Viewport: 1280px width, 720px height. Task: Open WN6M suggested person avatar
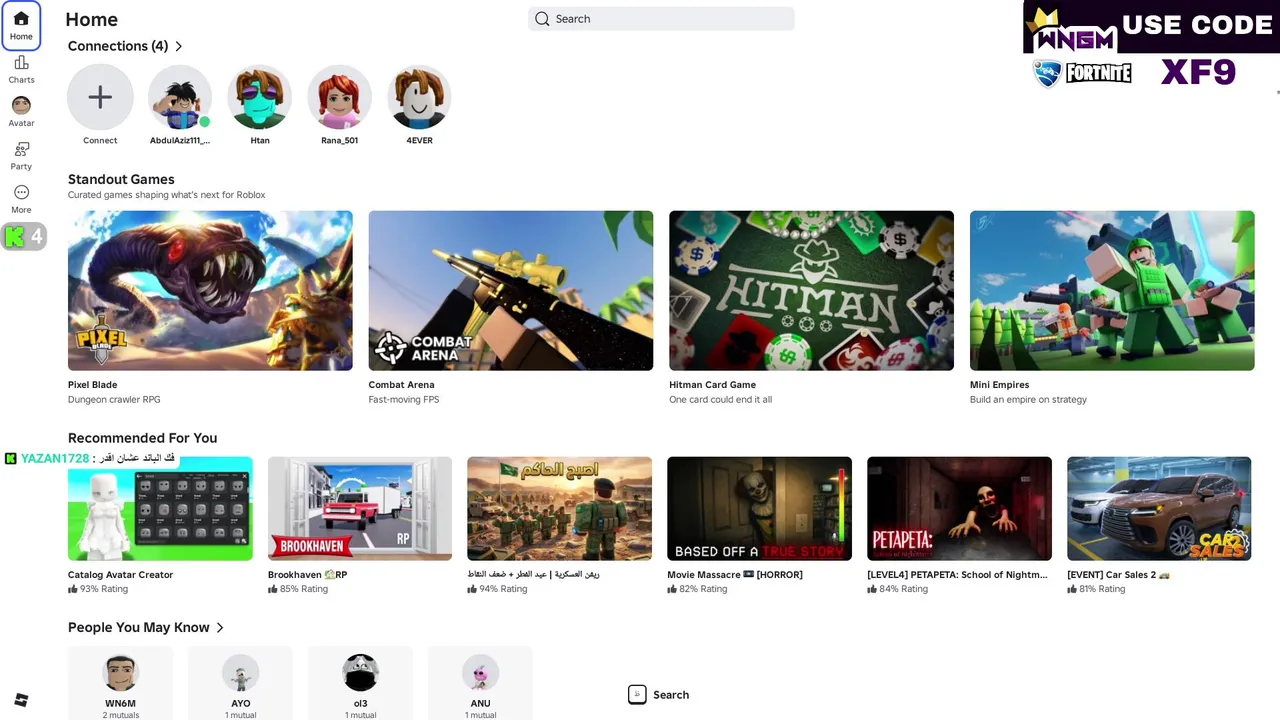coord(120,673)
